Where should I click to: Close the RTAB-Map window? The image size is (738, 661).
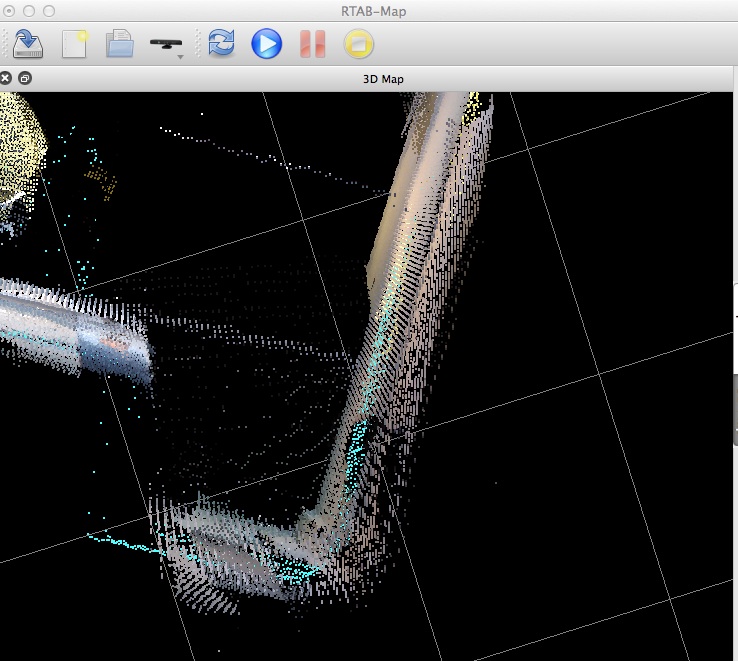coord(10,11)
